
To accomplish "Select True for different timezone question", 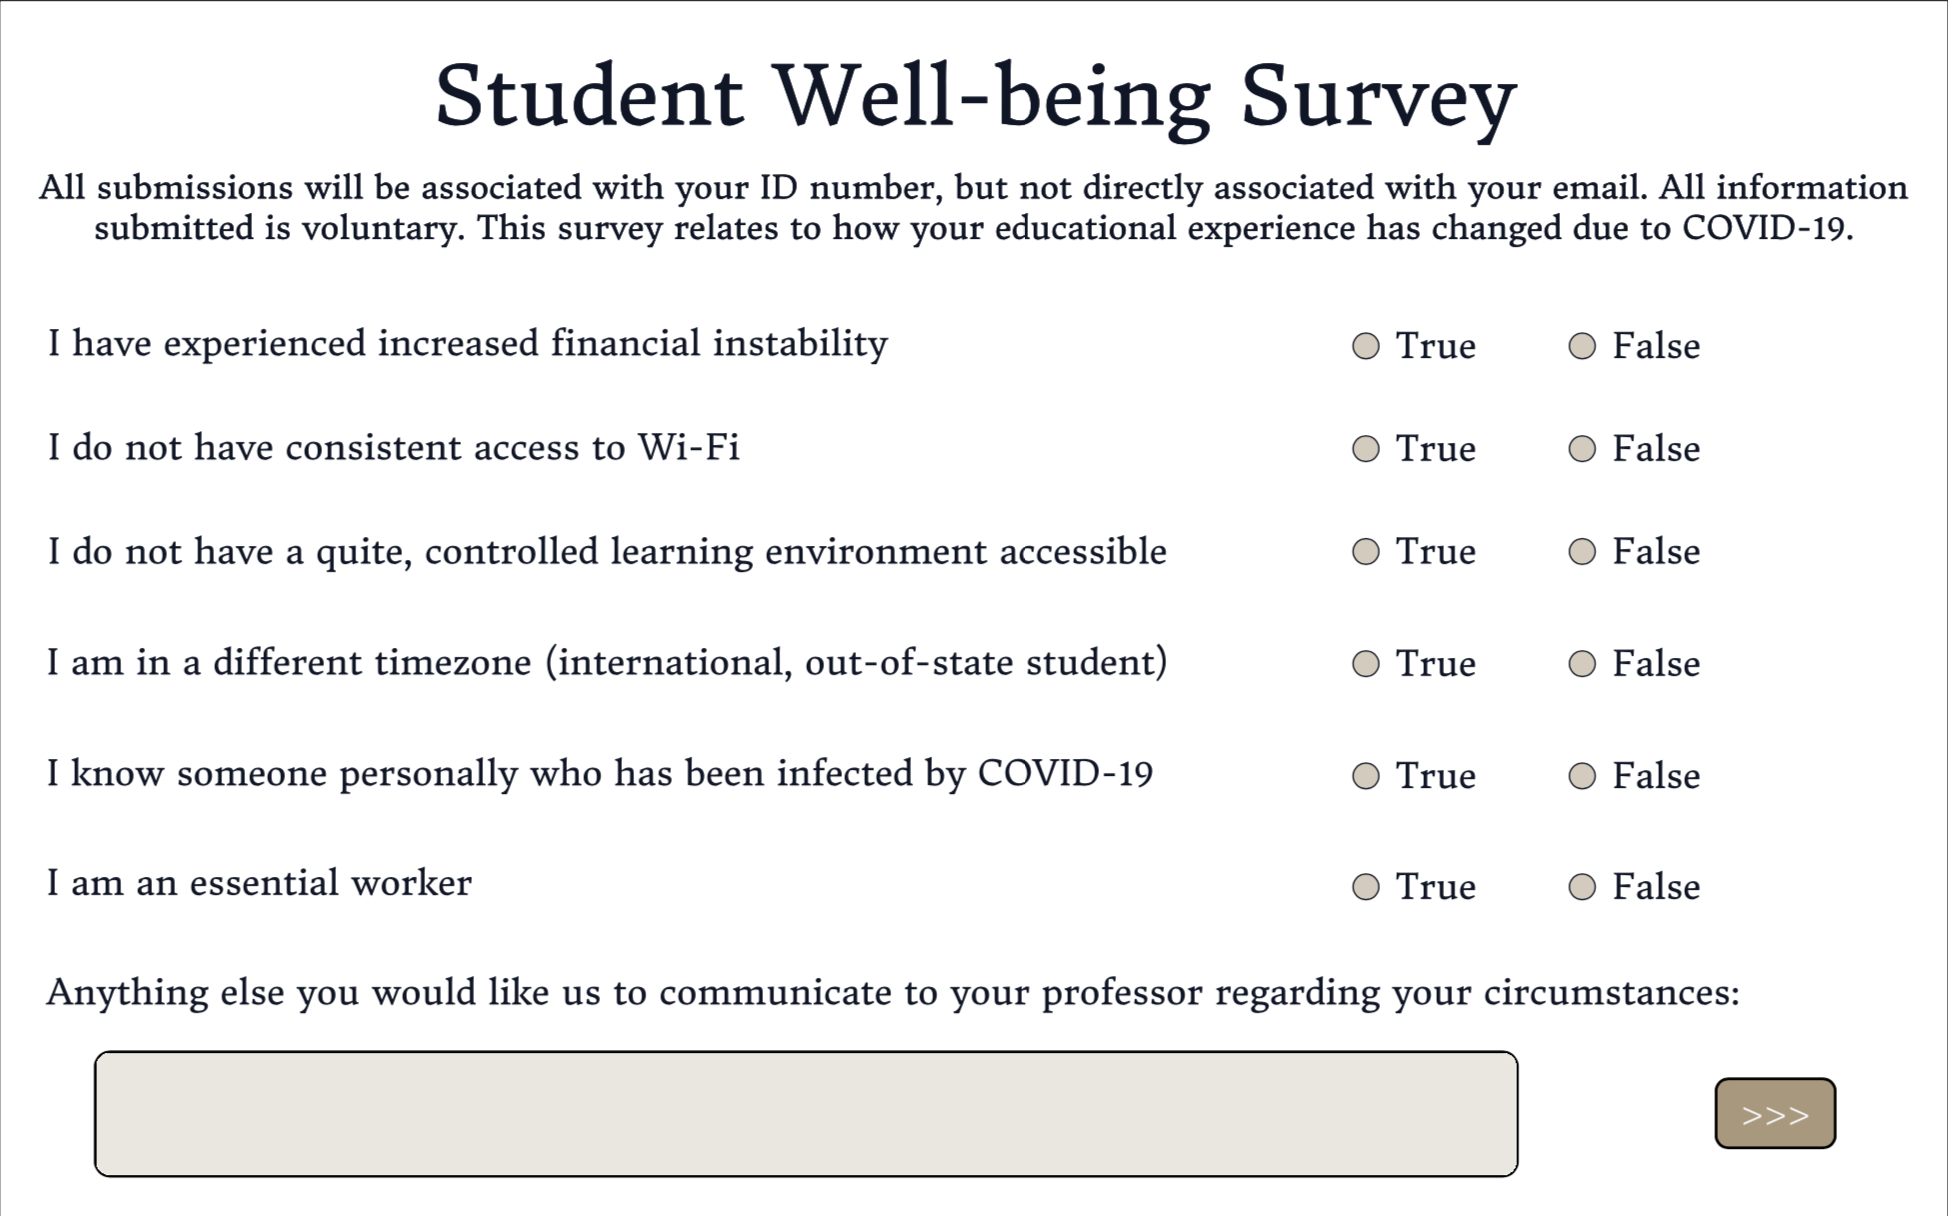I will 1366,664.
